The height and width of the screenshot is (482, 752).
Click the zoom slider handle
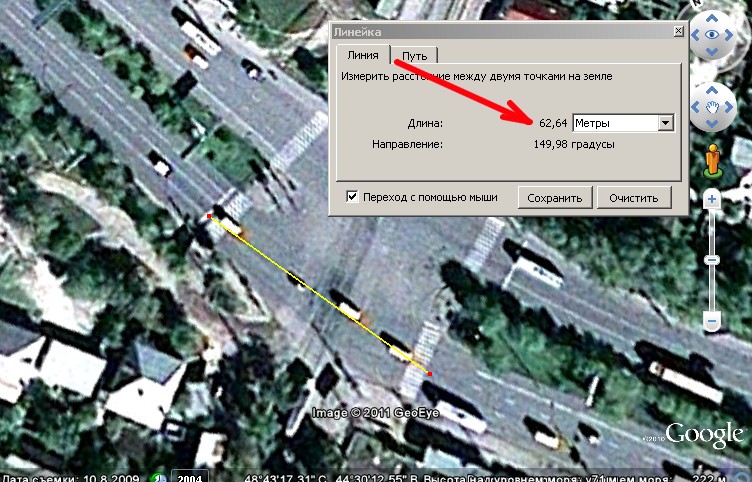pyautogui.click(x=712, y=260)
